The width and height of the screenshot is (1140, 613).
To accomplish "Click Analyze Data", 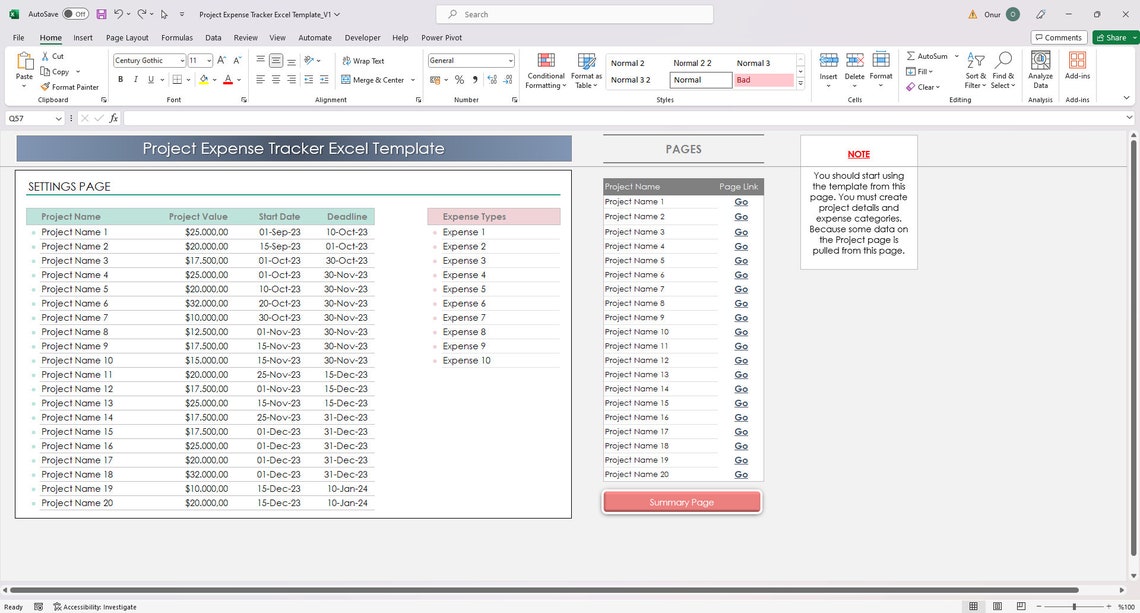I will click(x=1040, y=70).
